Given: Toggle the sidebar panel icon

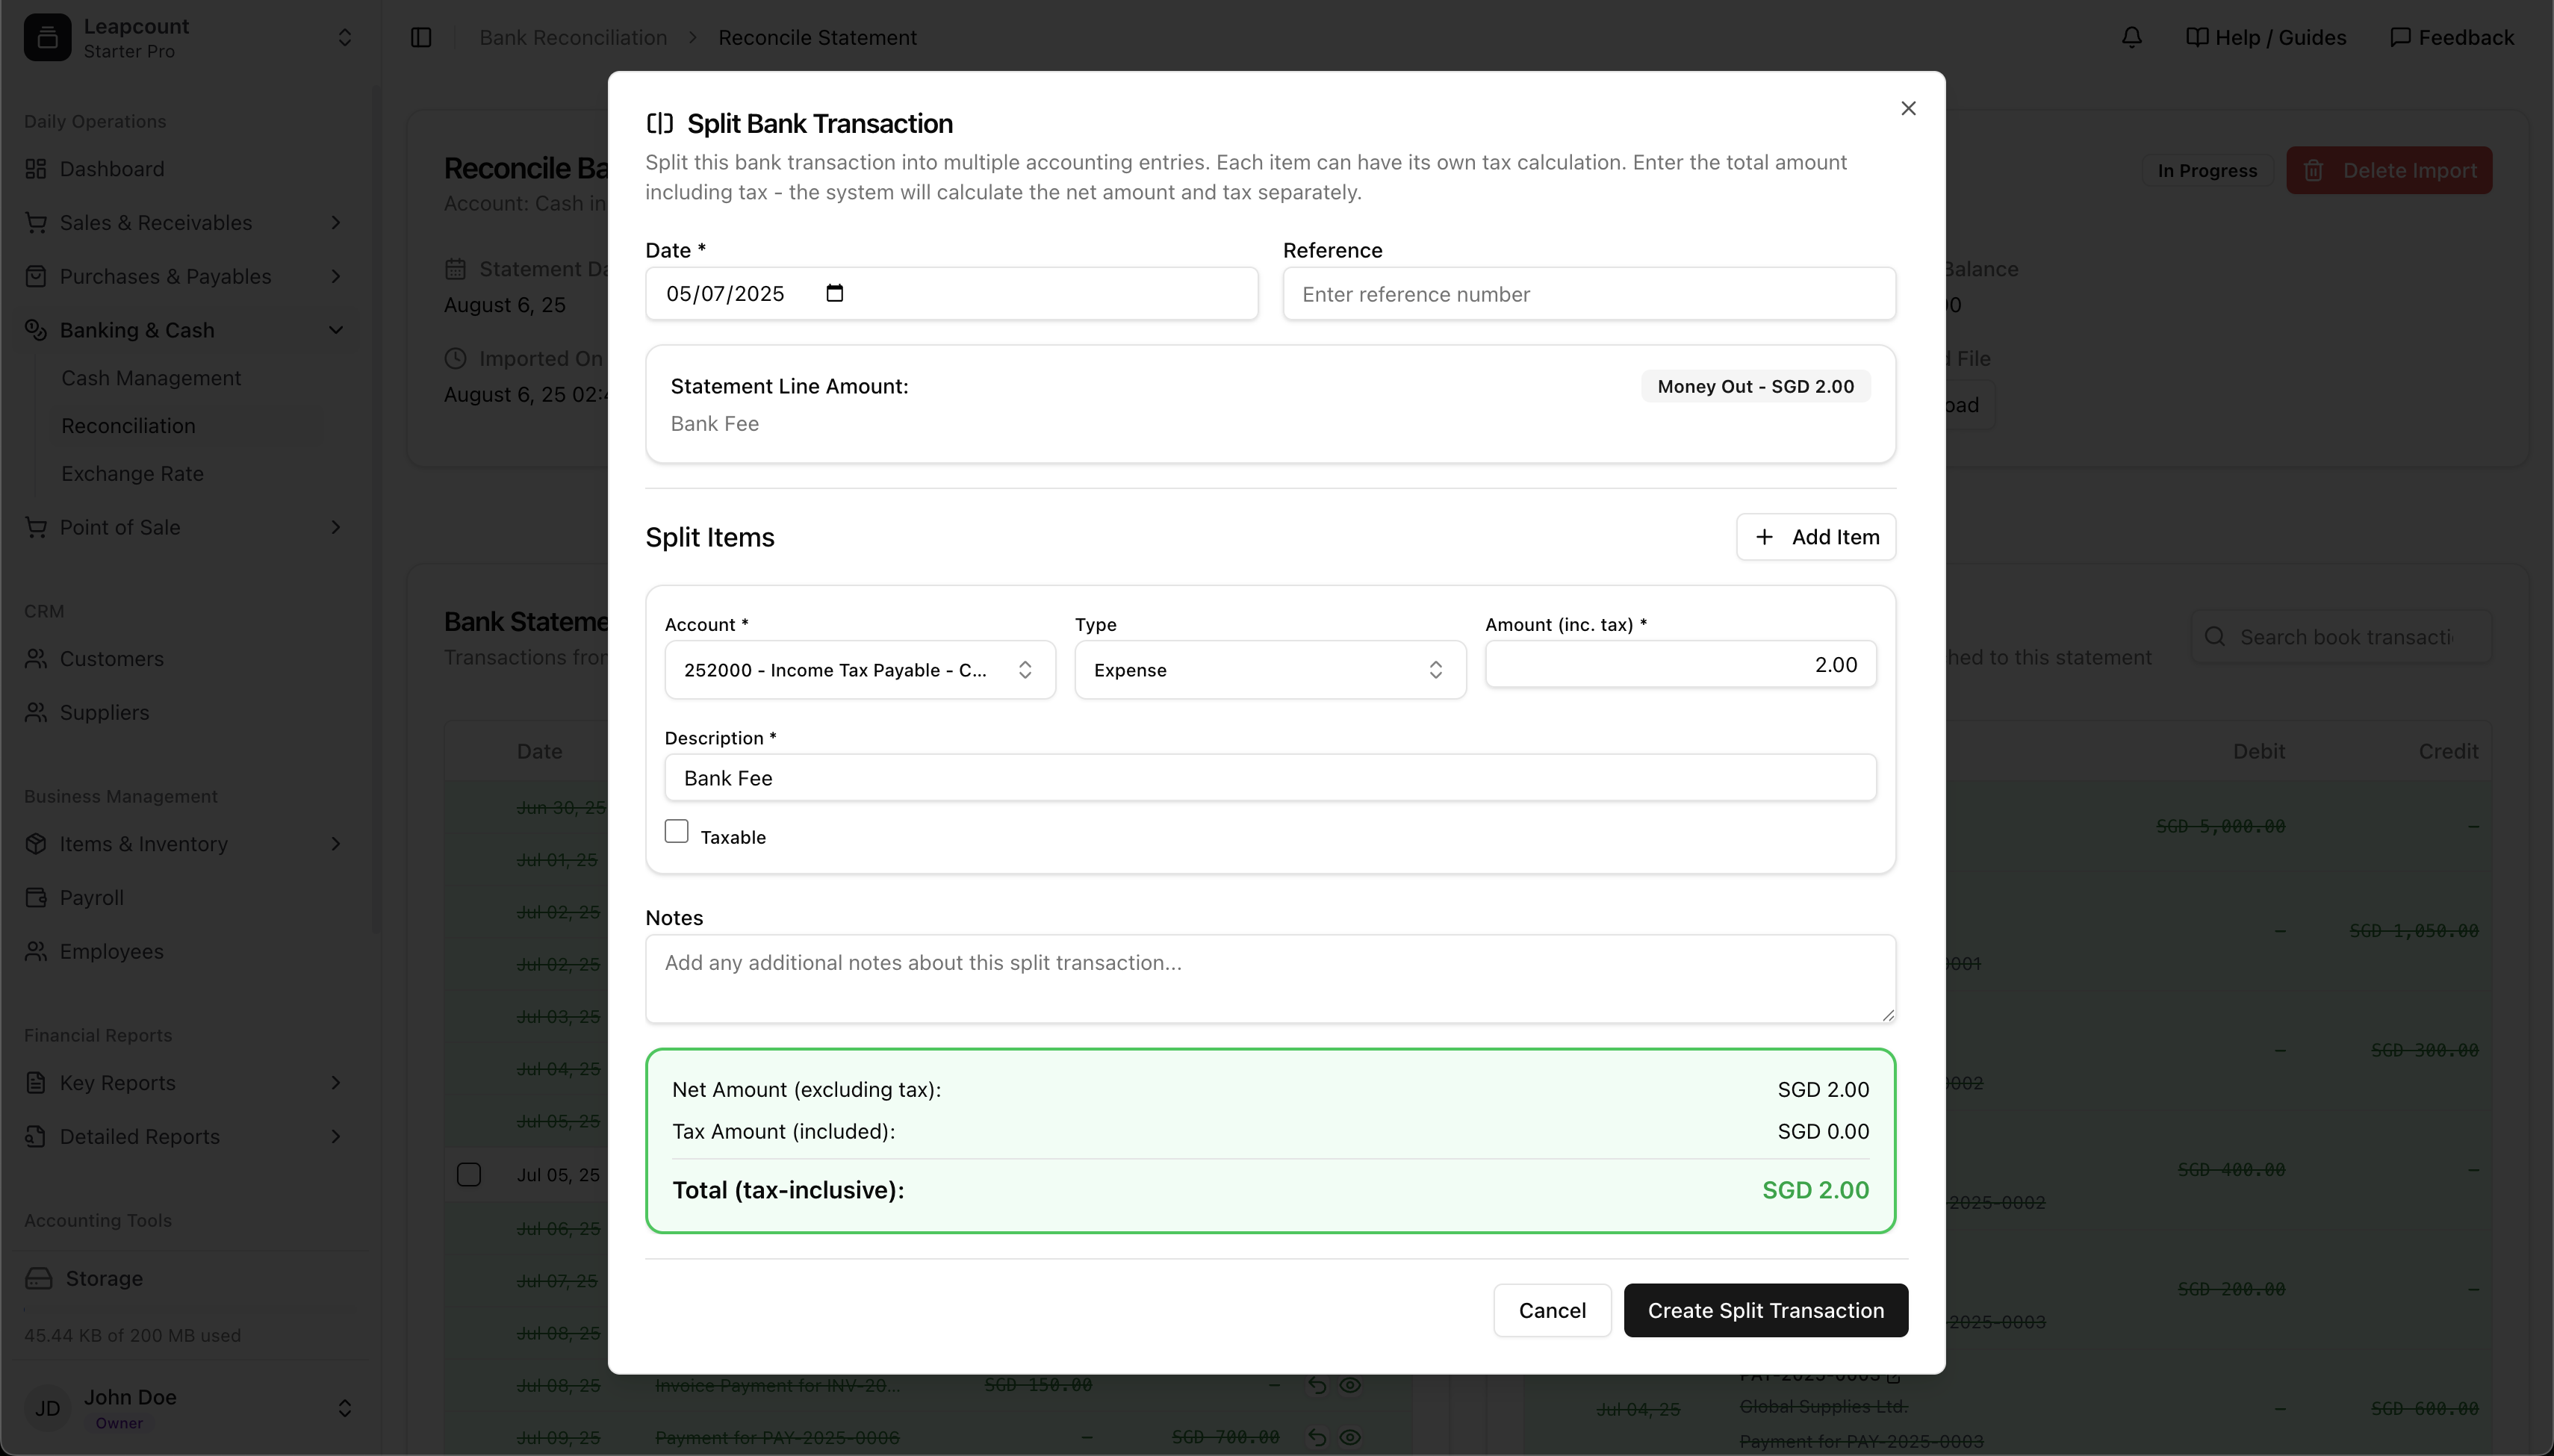Looking at the screenshot, I should 421,37.
